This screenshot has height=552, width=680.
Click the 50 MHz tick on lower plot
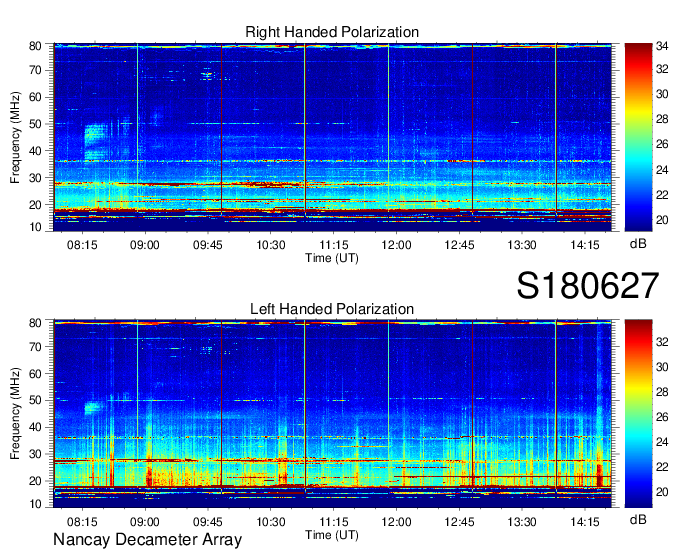pyautogui.click(x=35, y=400)
